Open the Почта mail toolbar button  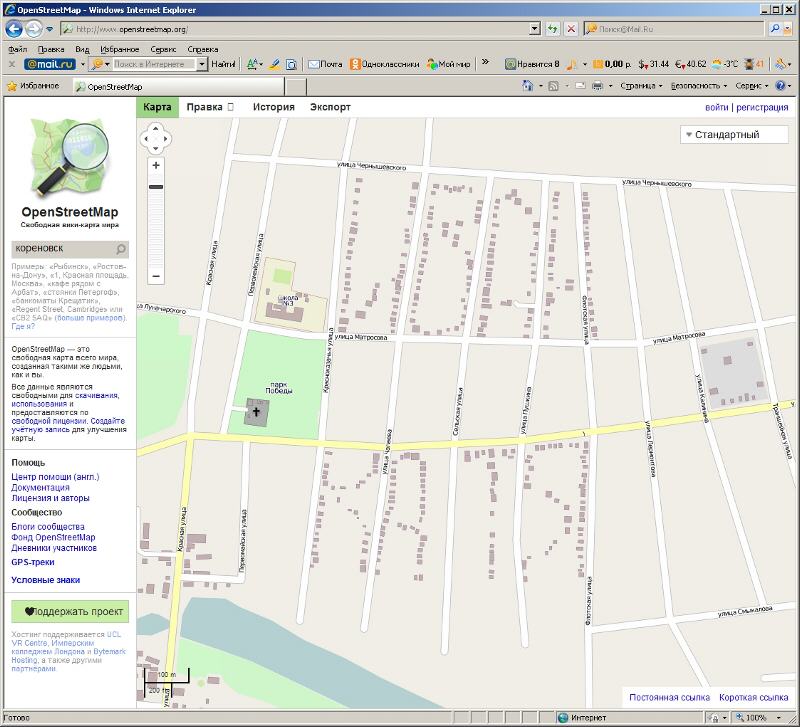point(325,64)
